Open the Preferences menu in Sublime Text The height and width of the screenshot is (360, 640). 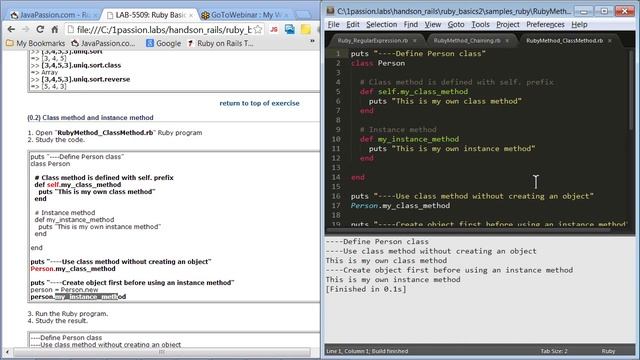545,24
